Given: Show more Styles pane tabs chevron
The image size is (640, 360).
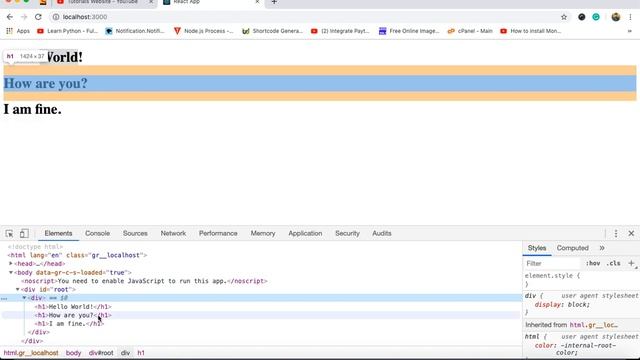Looking at the screenshot, I should click(x=602, y=248).
